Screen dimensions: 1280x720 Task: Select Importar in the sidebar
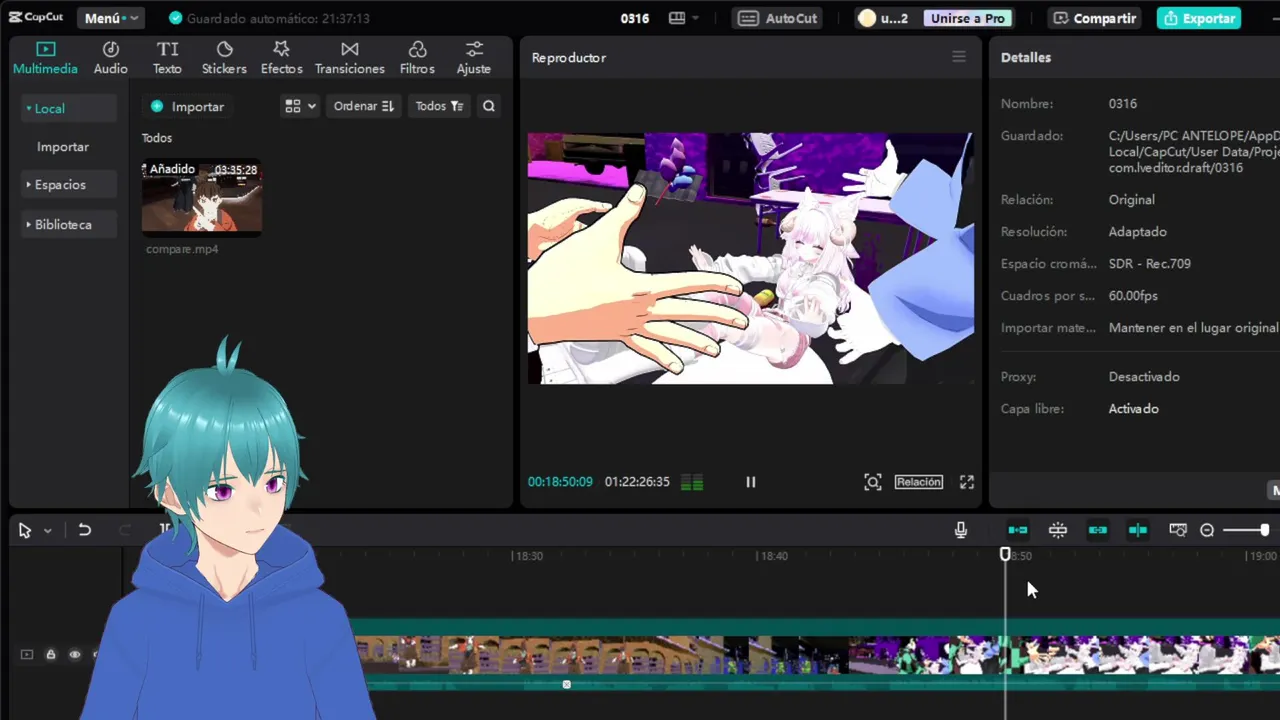(x=63, y=146)
